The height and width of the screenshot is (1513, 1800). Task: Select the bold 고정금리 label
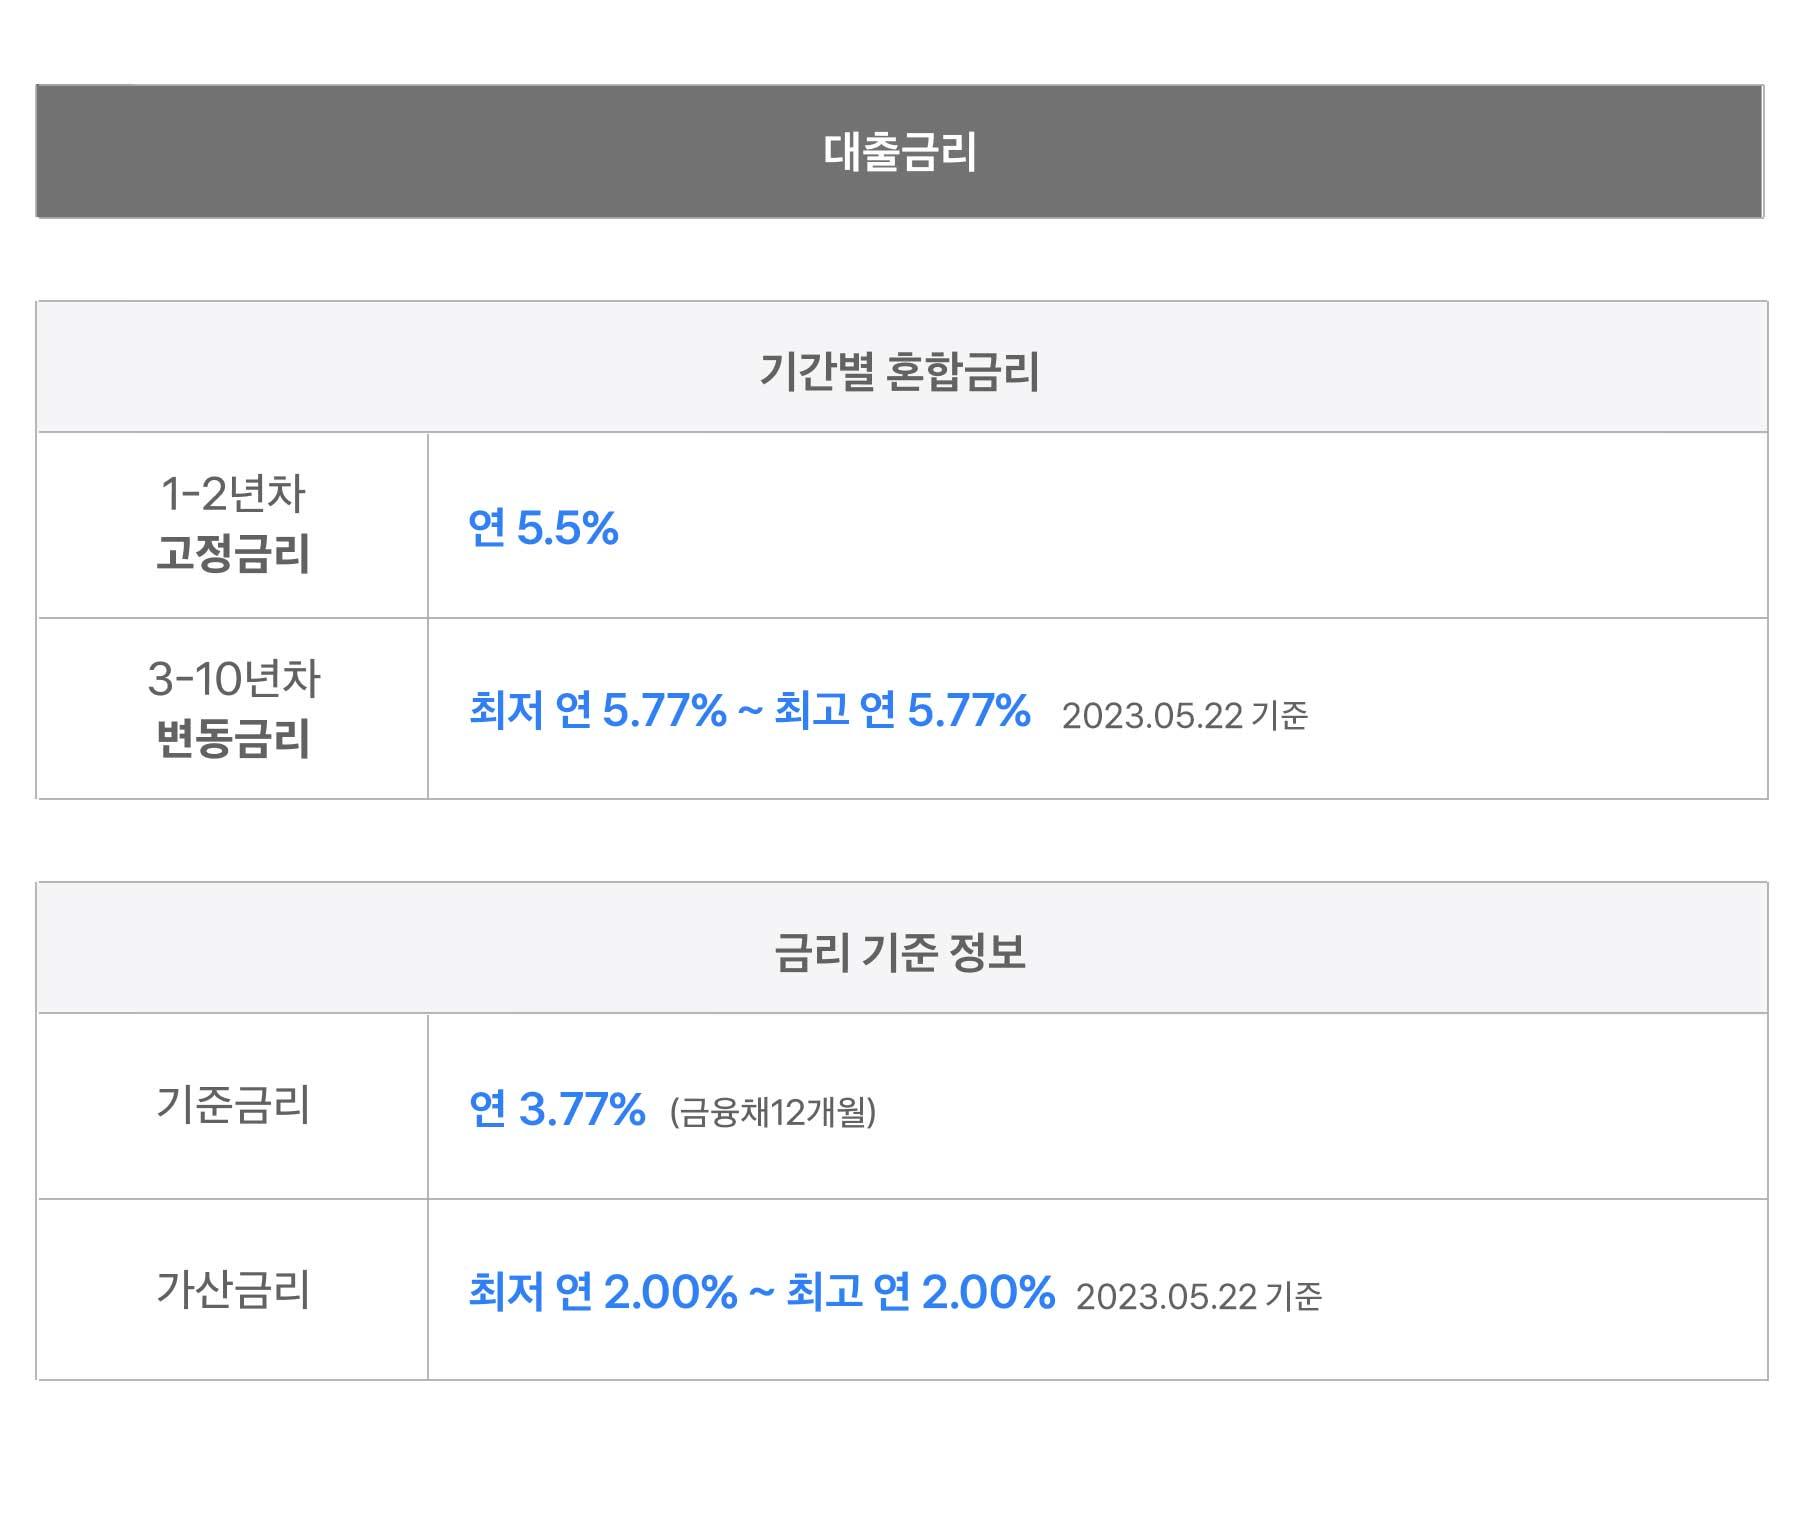coord(233,553)
